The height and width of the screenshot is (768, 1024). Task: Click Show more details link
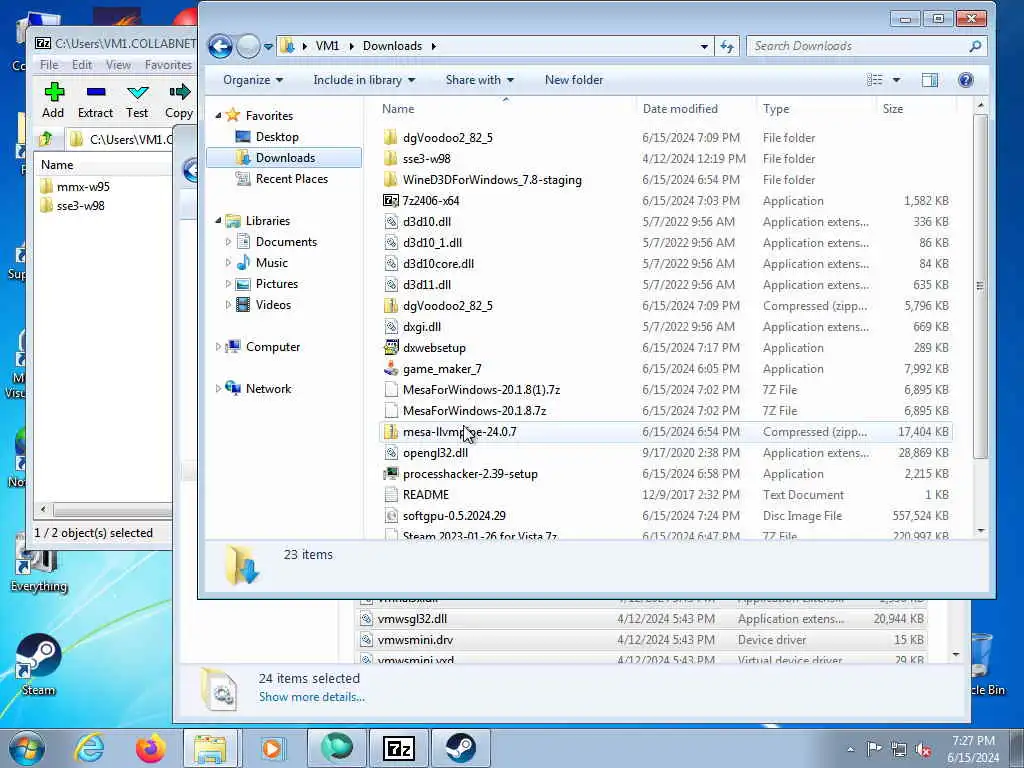coord(312,697)
